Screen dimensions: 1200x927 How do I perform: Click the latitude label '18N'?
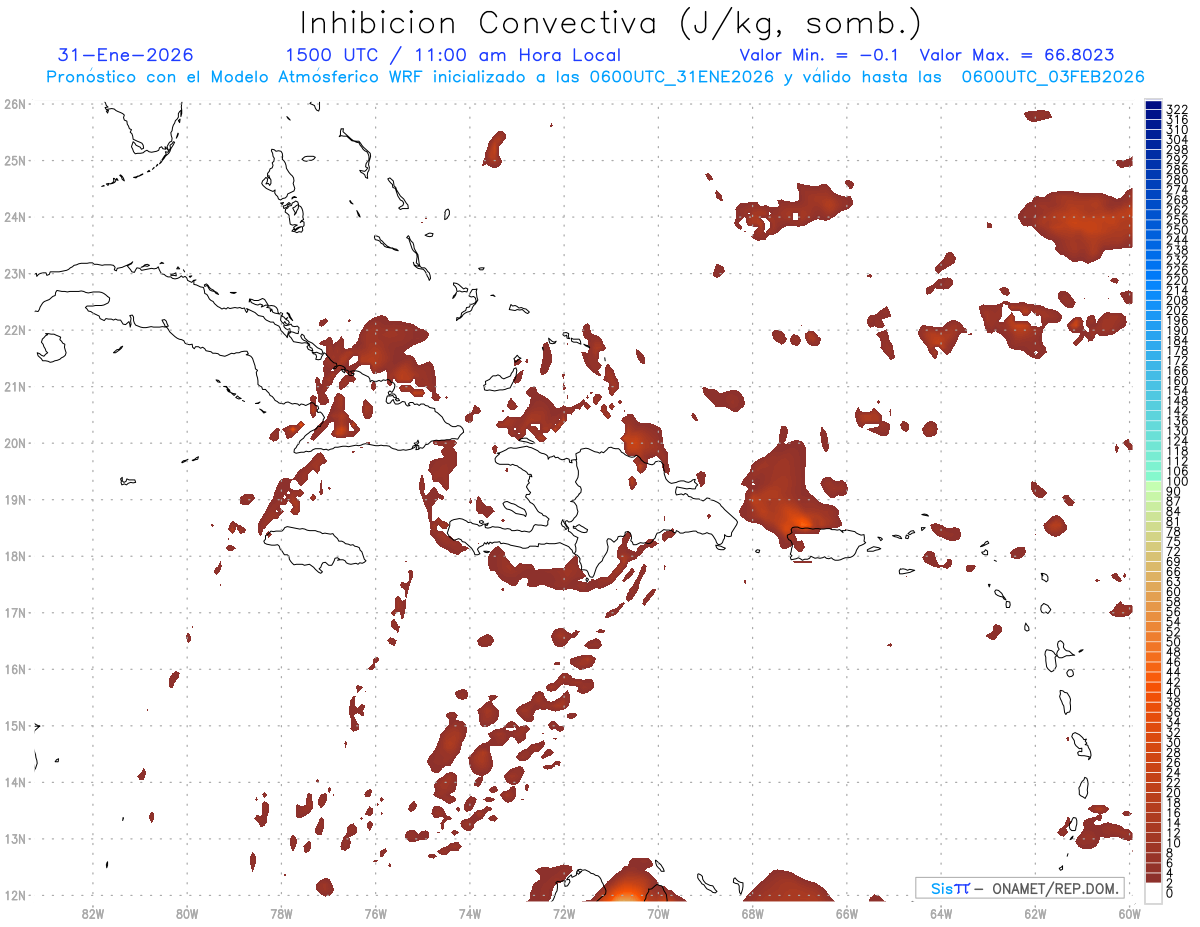point(14,556)
